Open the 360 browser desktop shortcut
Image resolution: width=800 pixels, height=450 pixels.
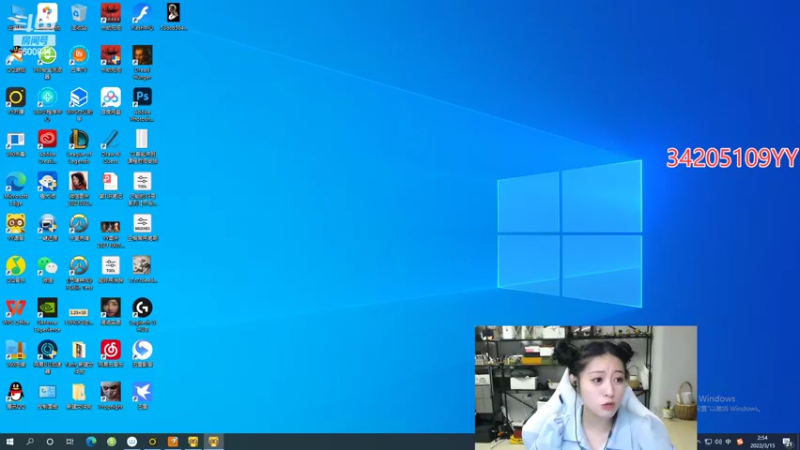click(x=47, y=62)
